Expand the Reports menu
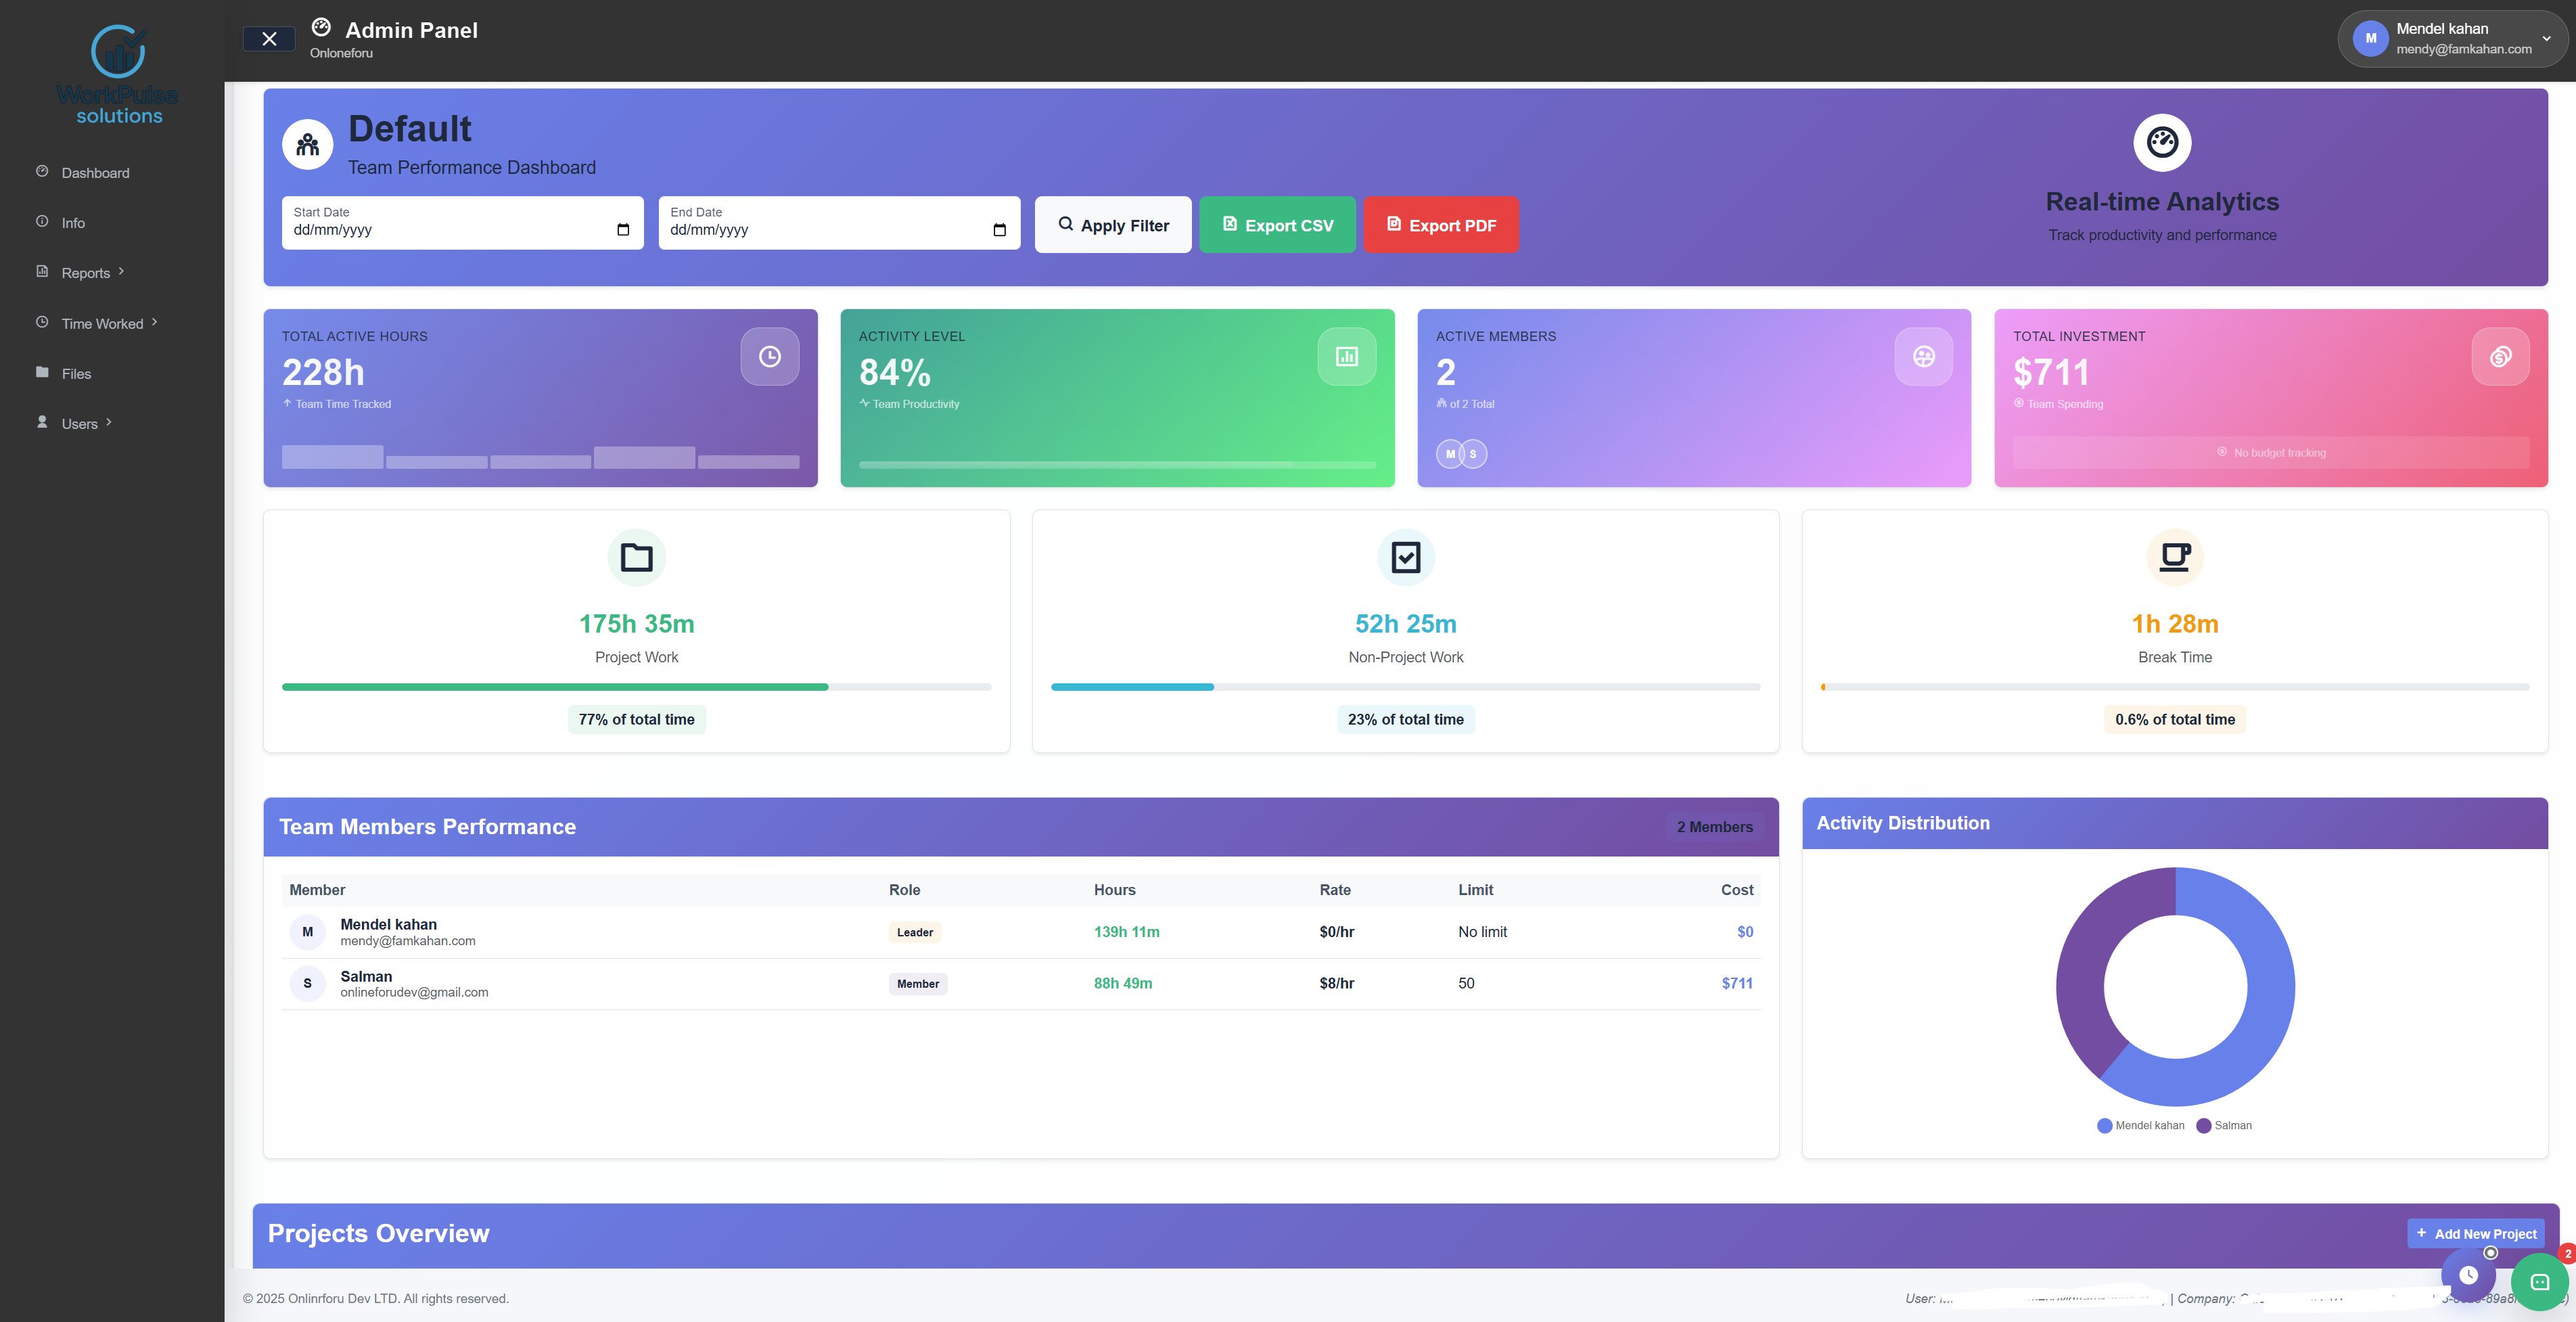The image size is (2576, 1322). pos(85,273)
